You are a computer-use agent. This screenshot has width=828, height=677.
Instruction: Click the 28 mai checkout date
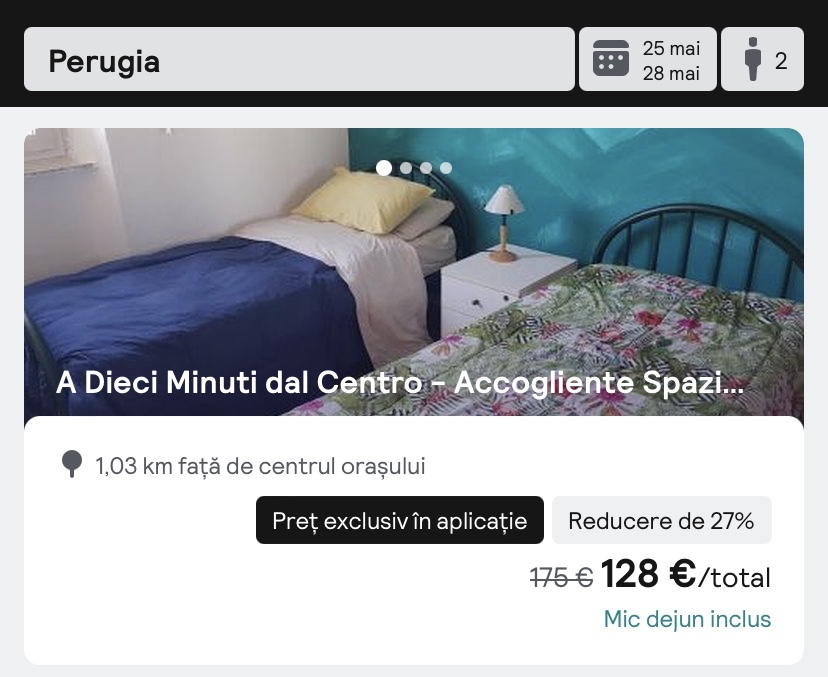tap(671, 73)
